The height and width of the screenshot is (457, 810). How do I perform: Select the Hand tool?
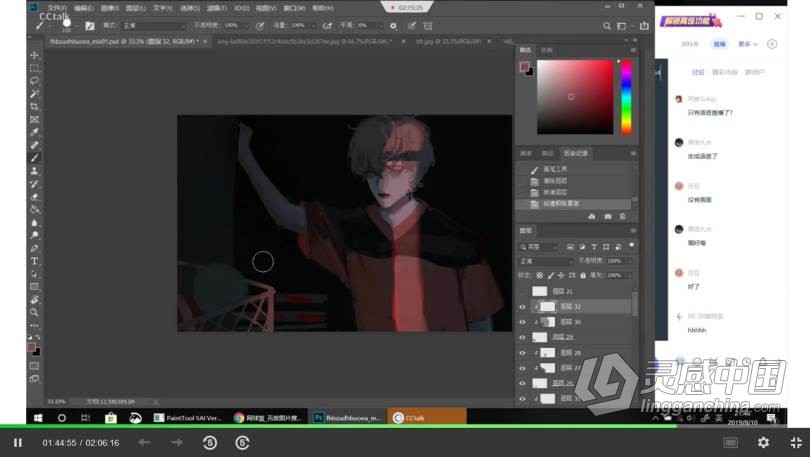click(35, 300)
